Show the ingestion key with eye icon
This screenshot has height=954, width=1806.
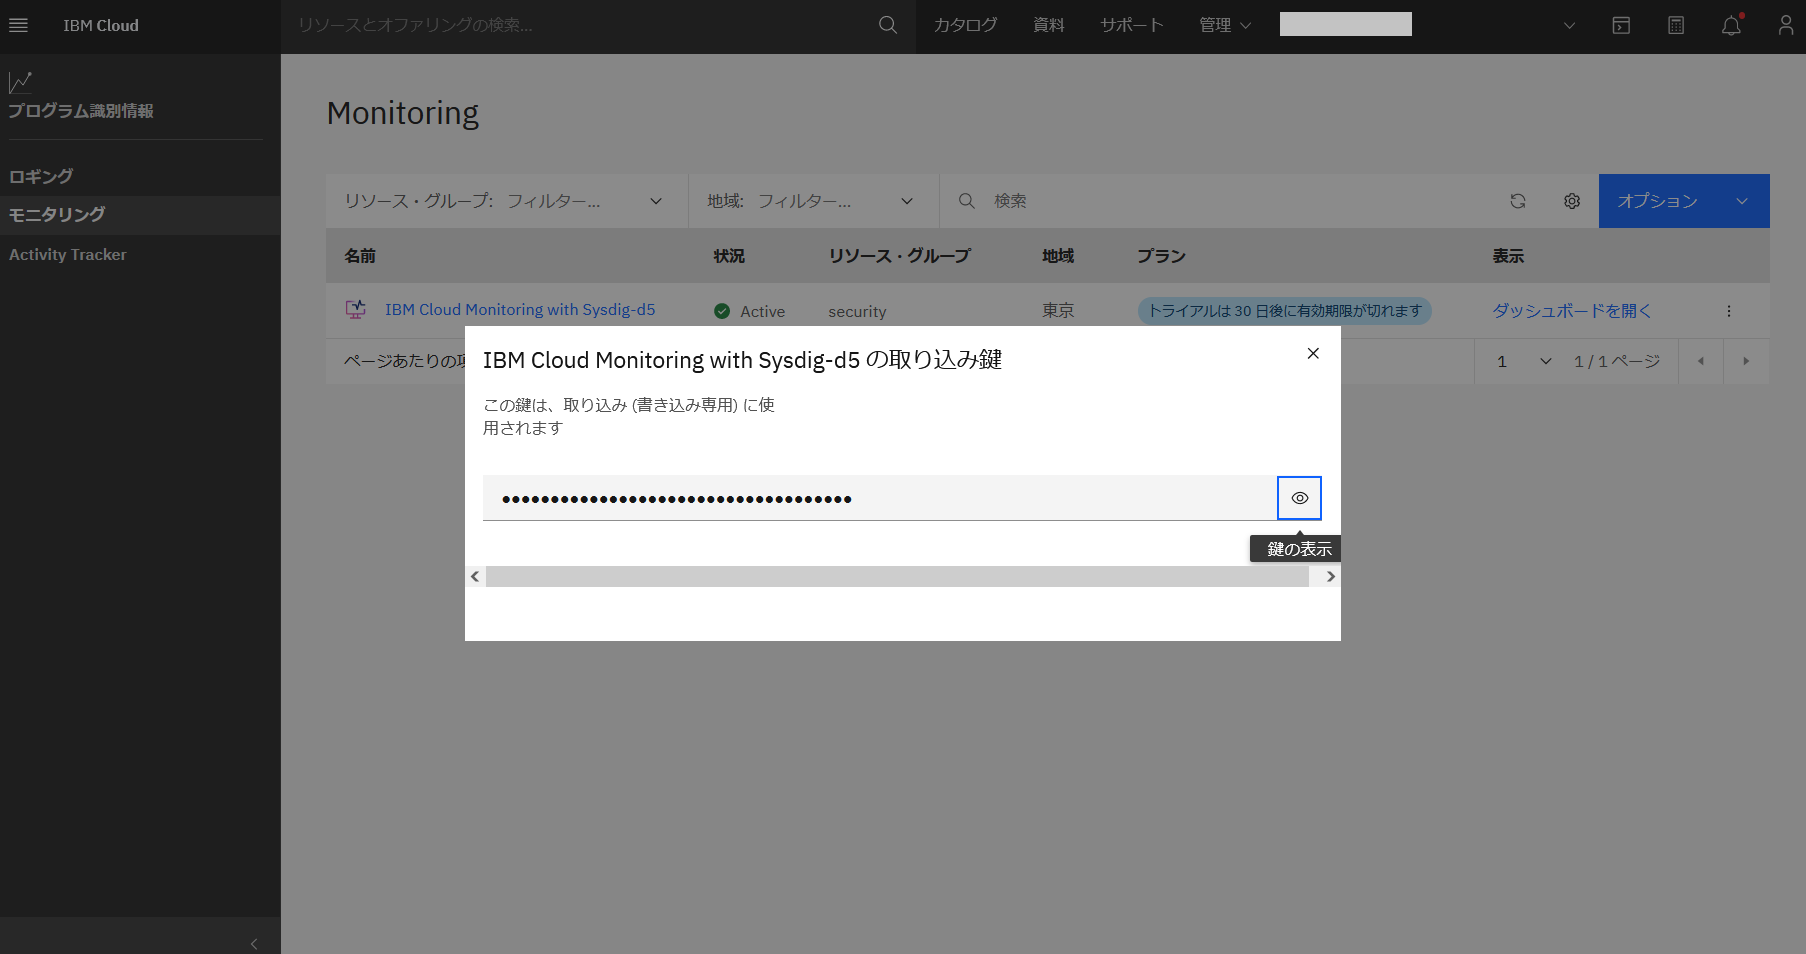click(x=1299, y=498)
